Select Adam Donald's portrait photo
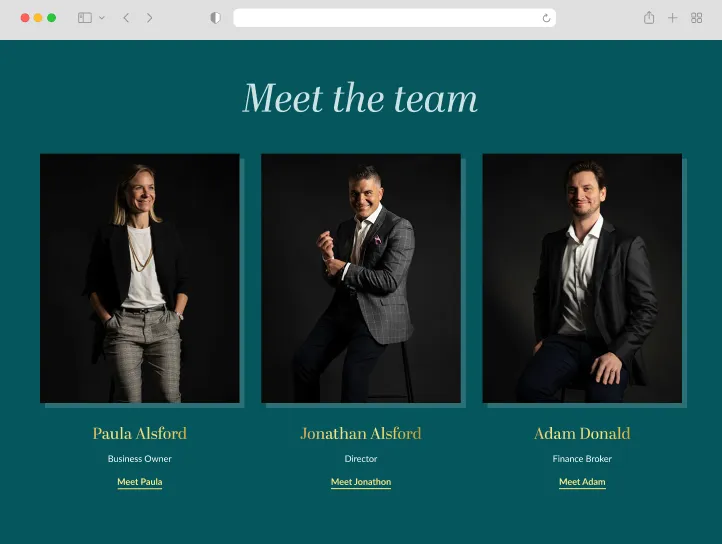722x544 pixels. coord(582,278)
